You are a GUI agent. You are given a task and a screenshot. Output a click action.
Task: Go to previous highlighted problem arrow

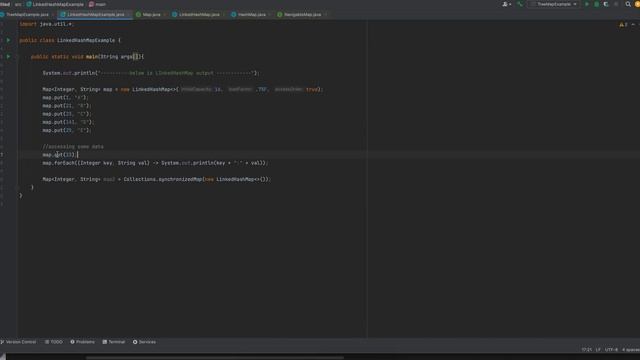tap(633, 24)
